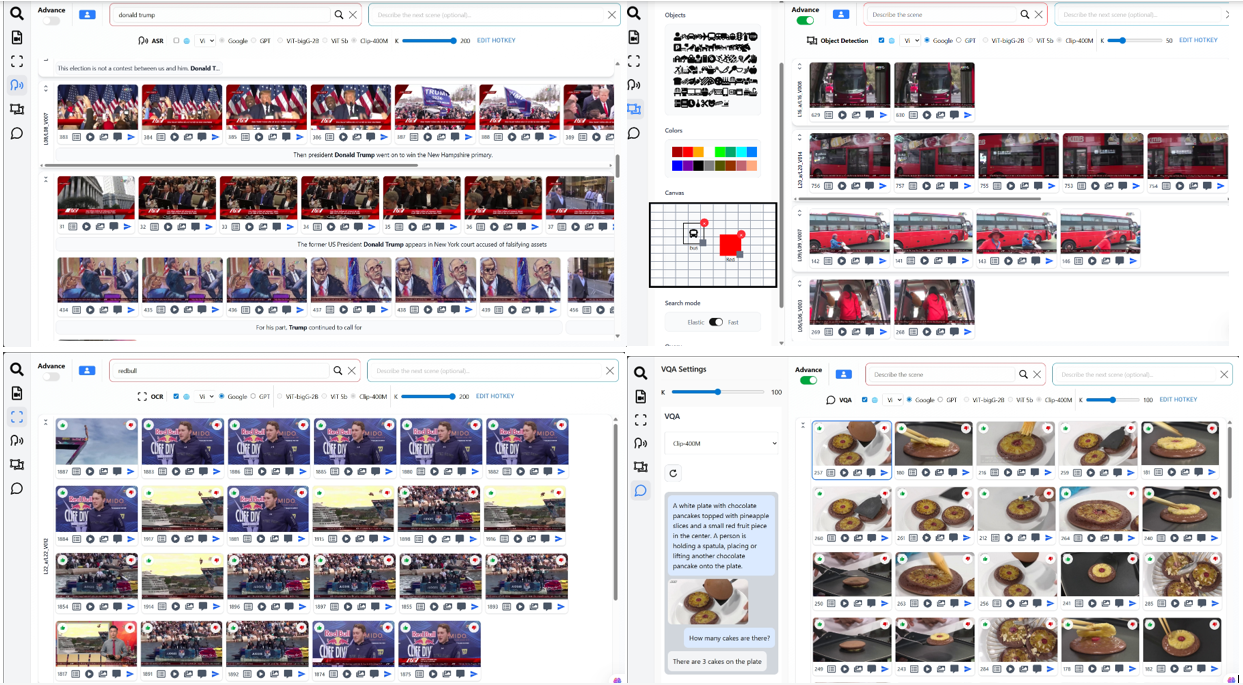Open comment icon under bus frame 756
The height and width of the screenshot is (685, 1243).
tap(869, 186)
